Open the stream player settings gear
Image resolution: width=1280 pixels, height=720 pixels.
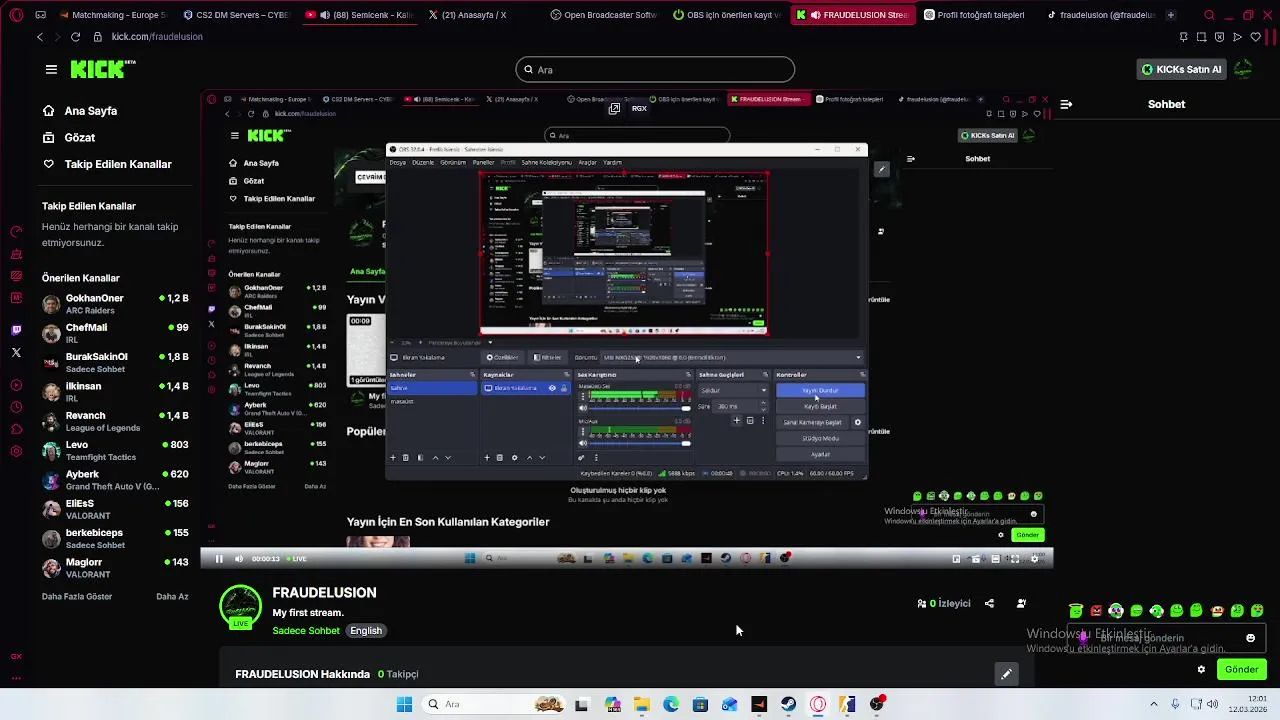click(x=1034, y=559)
